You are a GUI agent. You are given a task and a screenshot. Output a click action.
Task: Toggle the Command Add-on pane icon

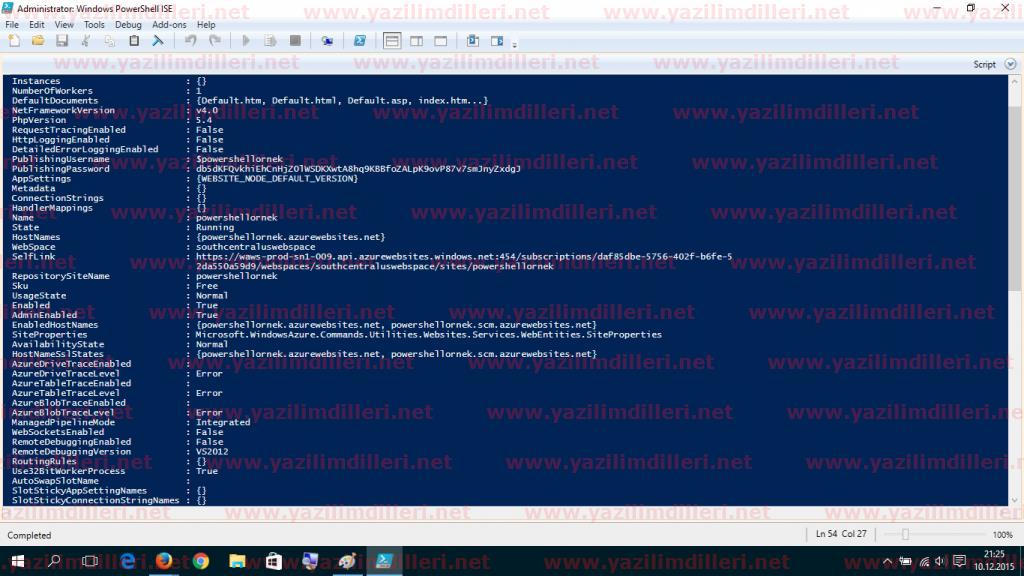(497, 41)
